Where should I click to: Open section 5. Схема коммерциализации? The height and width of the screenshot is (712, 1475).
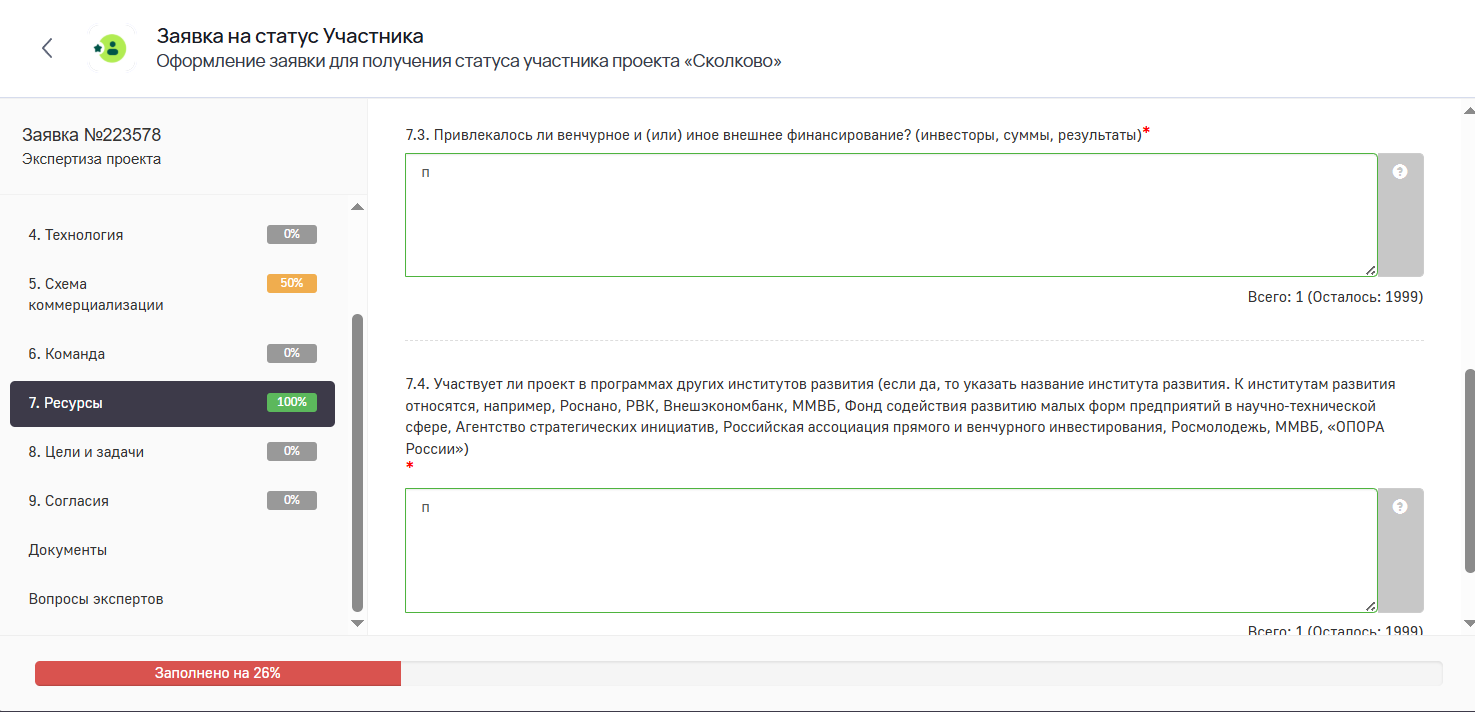(172, 294)
